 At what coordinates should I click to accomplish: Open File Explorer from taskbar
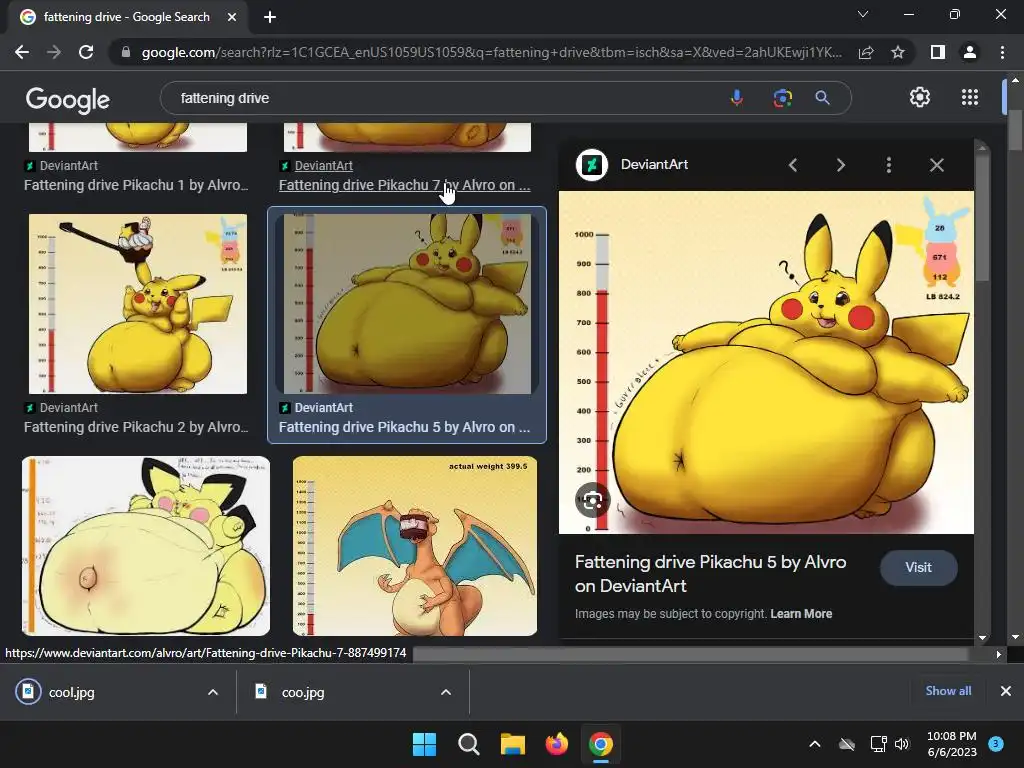point(513,744)
